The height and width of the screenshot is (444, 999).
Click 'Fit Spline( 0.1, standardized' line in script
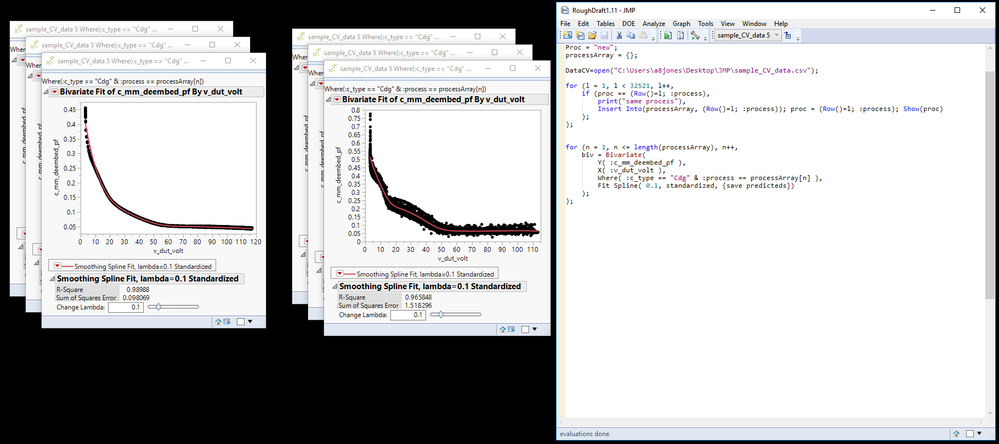click(x=695, y=185)
